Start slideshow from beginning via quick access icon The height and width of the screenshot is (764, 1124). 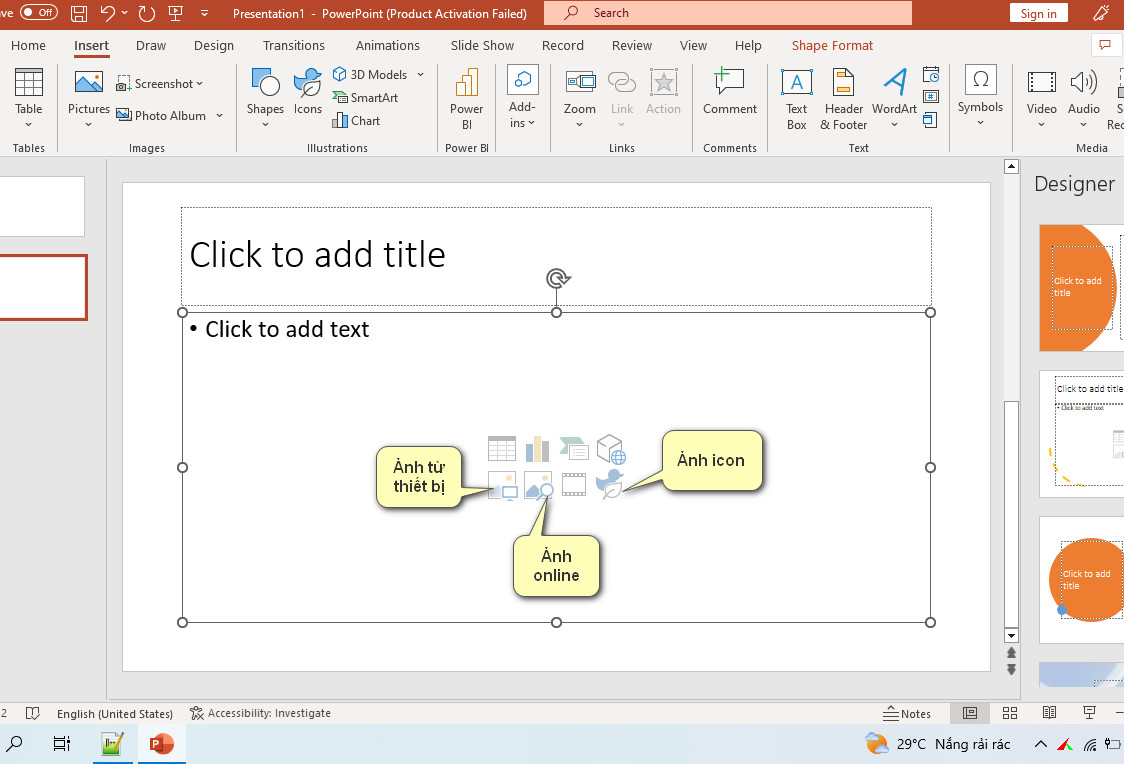(x=175, y=13)
